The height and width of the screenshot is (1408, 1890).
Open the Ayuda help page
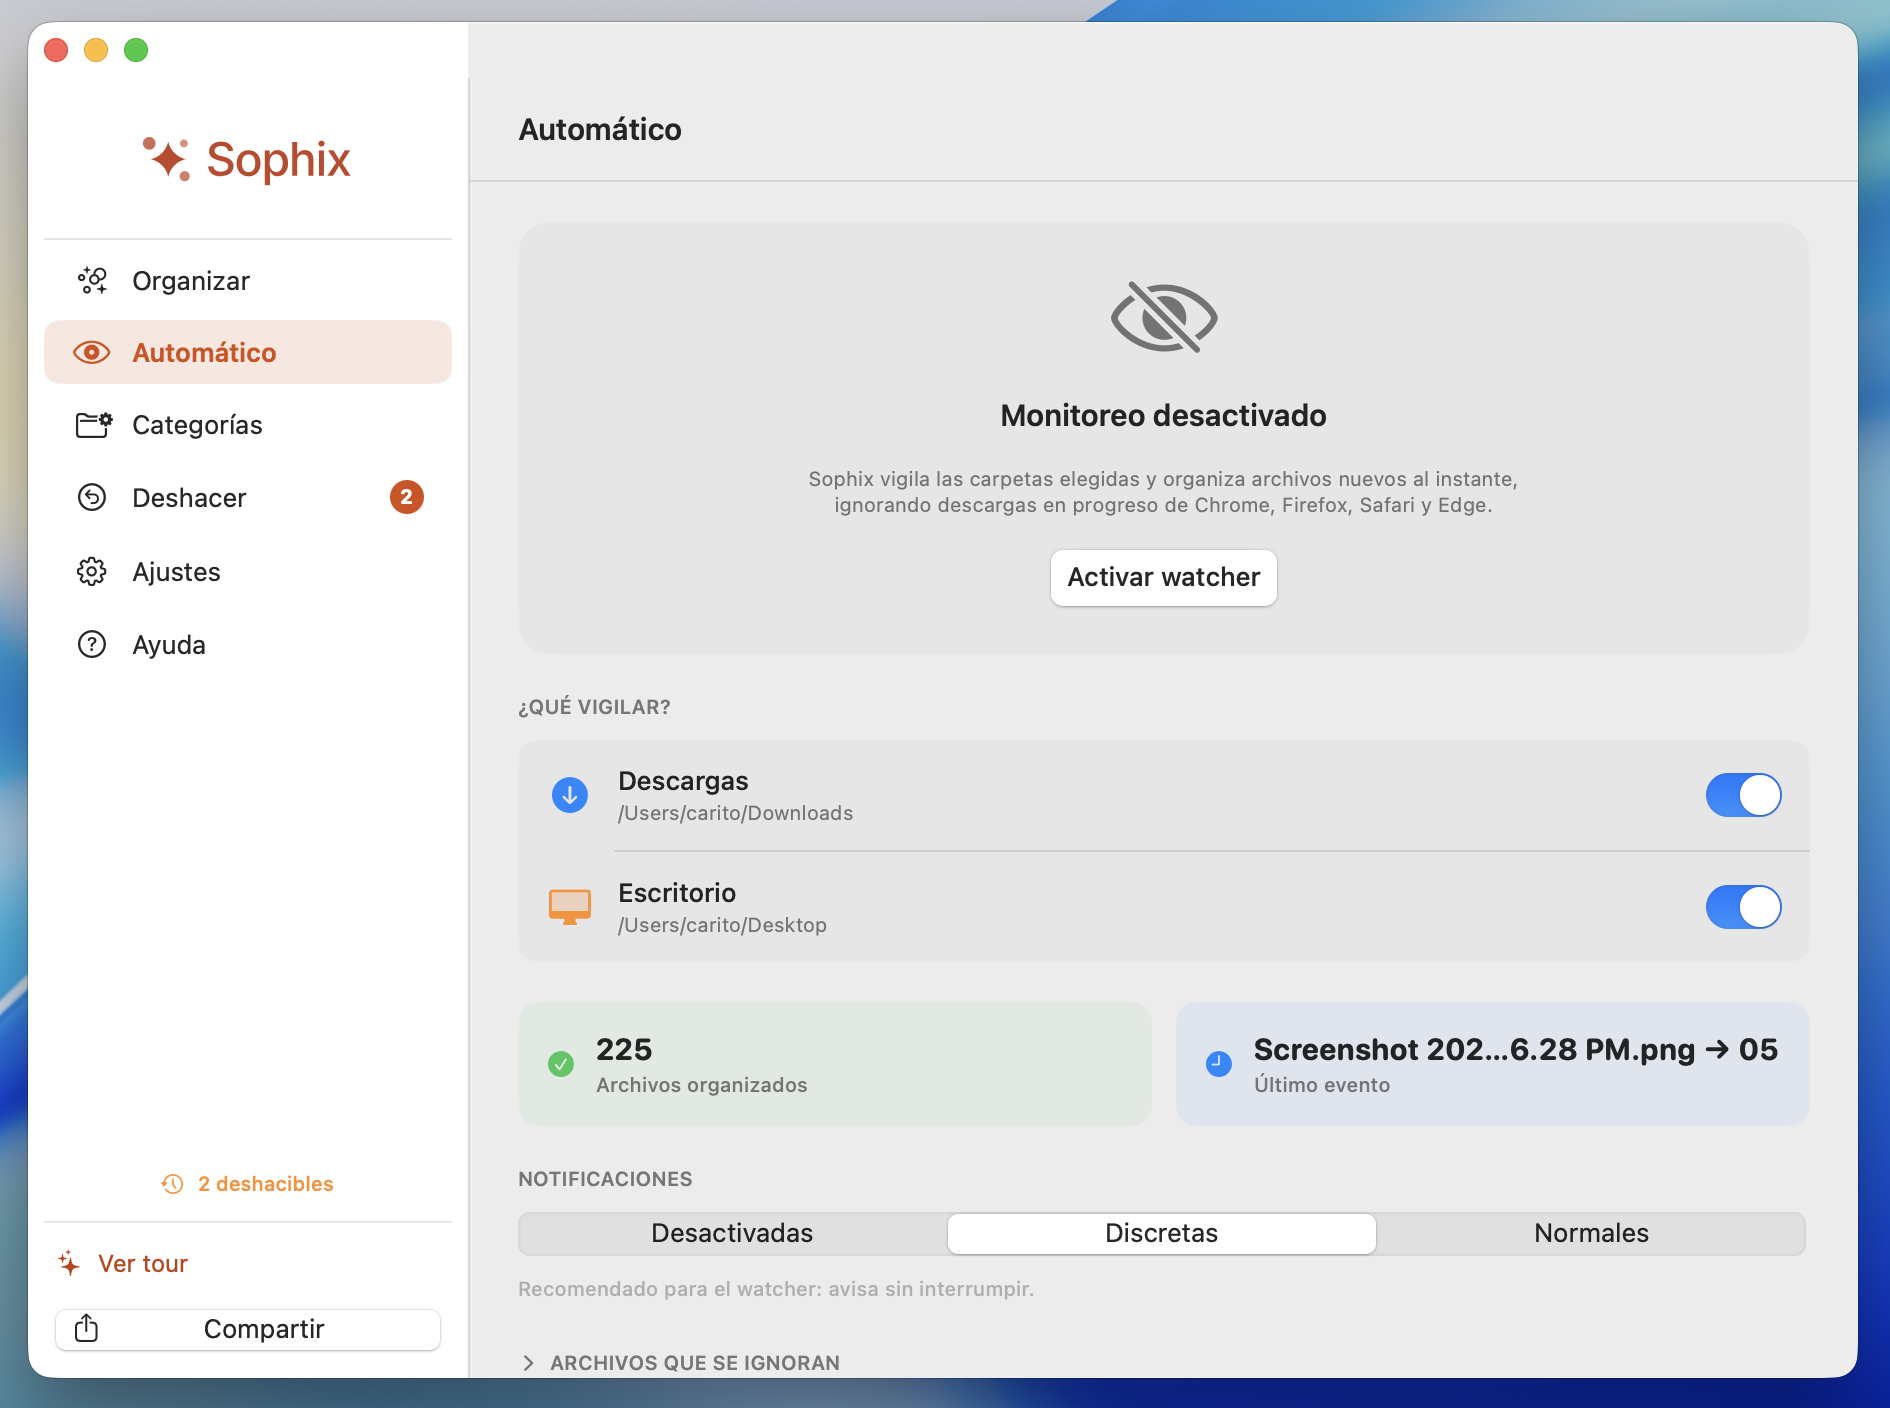coord(248,644)
